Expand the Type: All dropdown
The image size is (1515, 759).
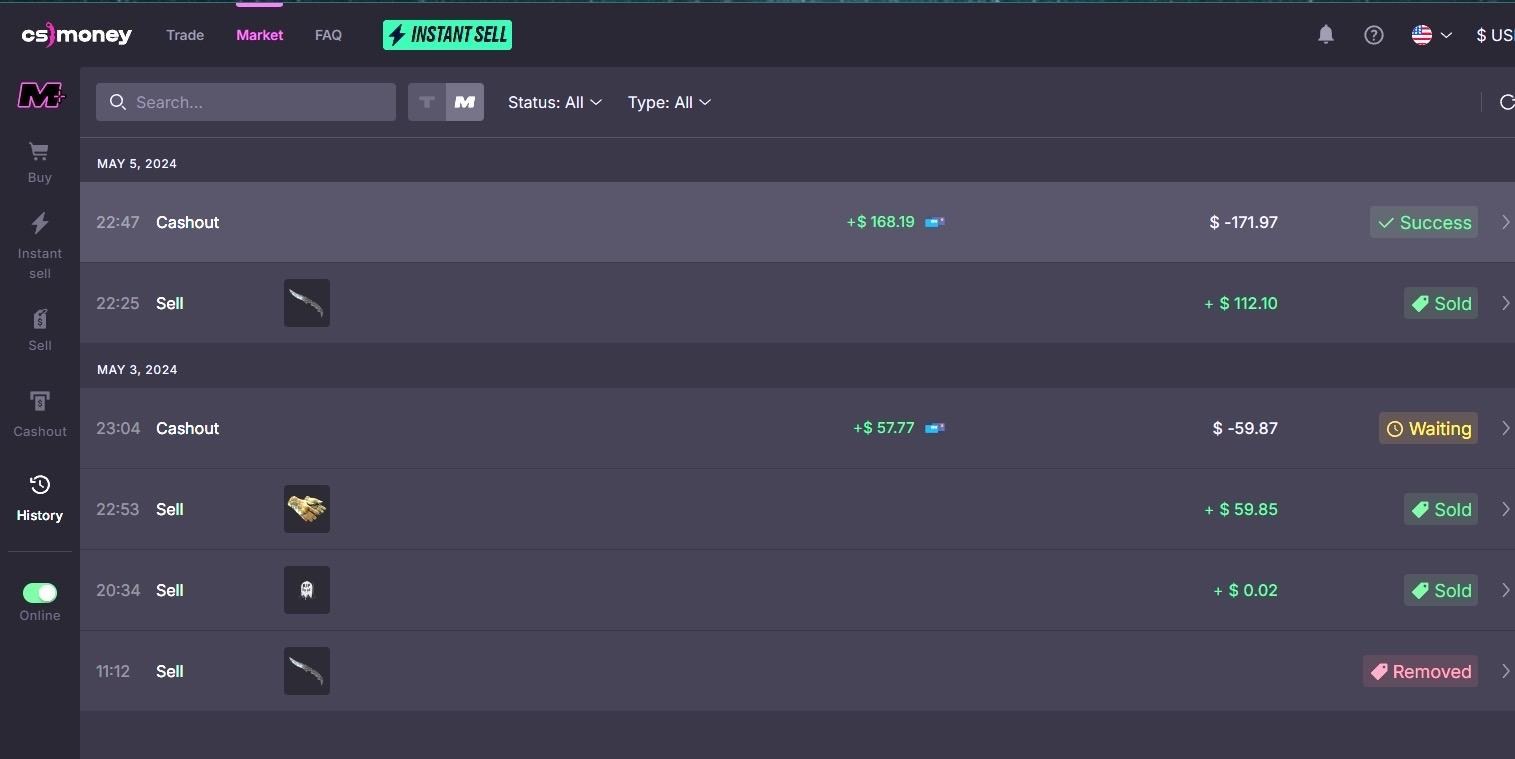pos(669,102)
